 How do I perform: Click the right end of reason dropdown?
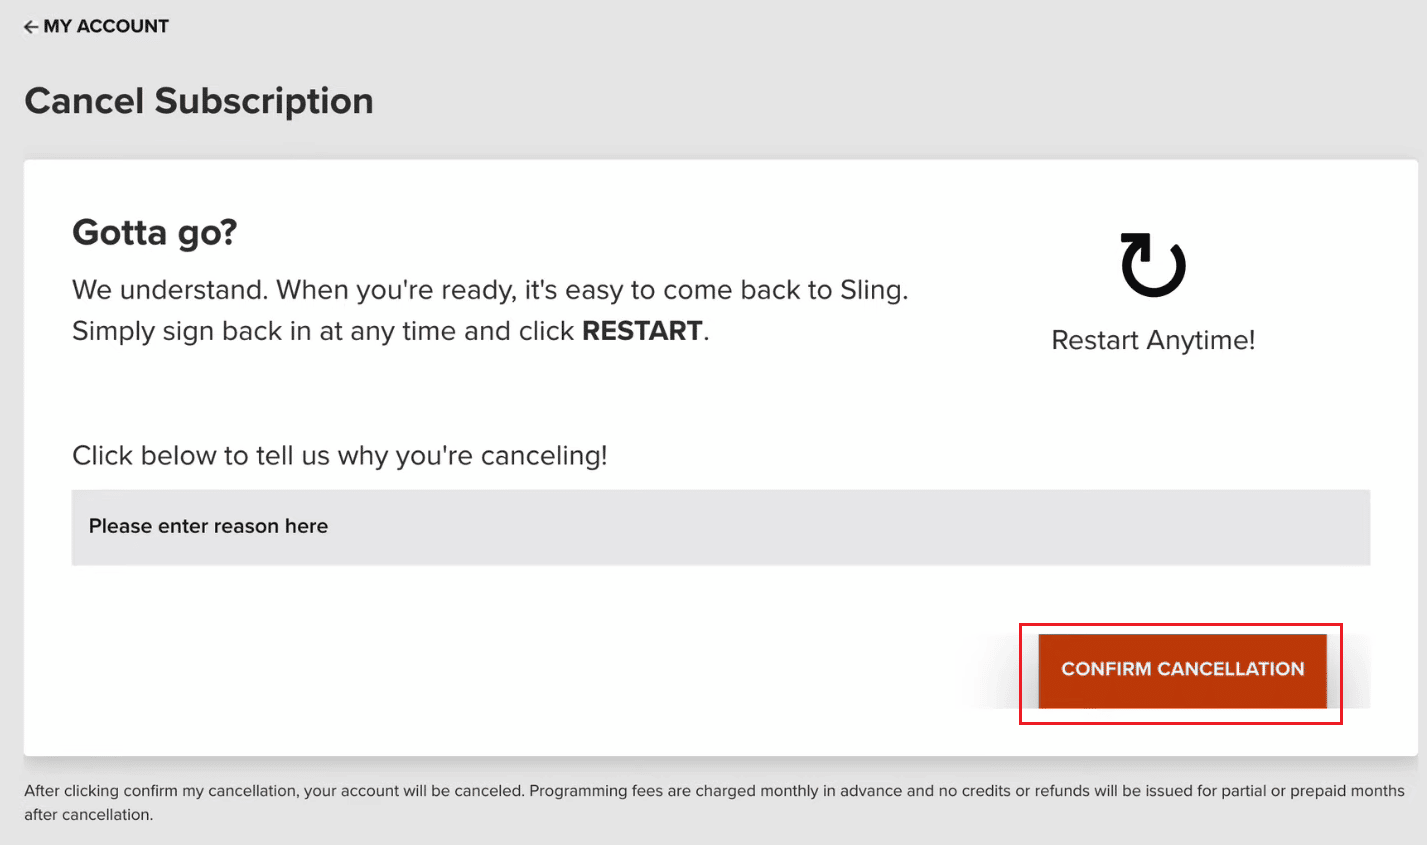pyautogui.click(x=1340, y=527)
